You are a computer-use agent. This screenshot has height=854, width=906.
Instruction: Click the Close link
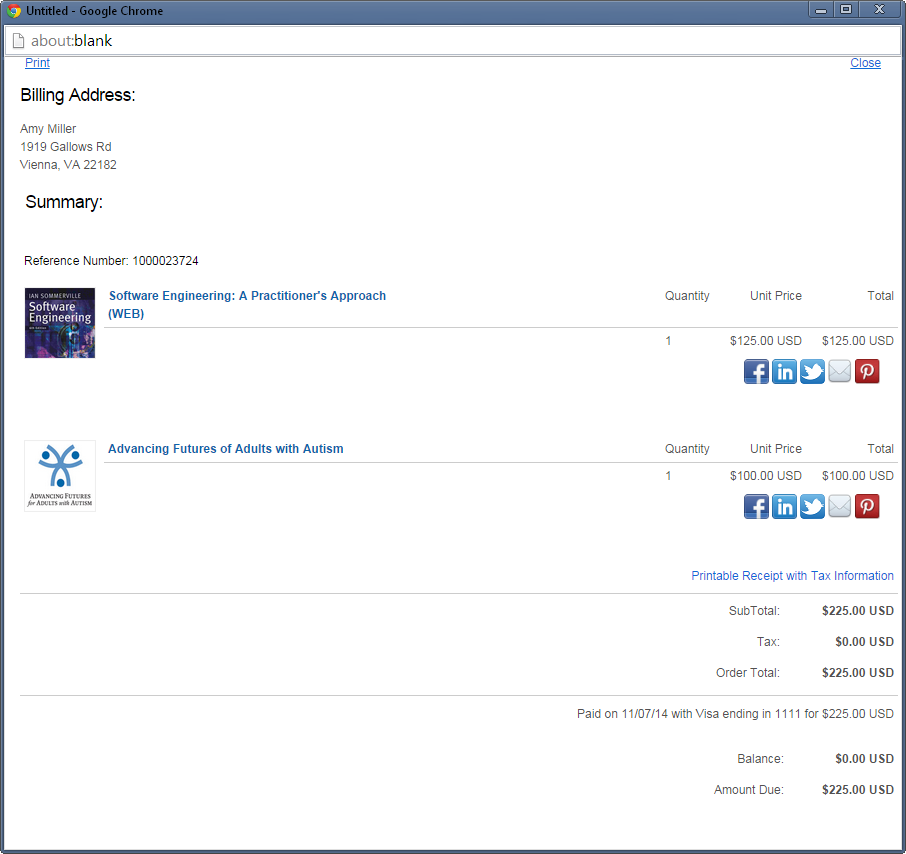865,62
